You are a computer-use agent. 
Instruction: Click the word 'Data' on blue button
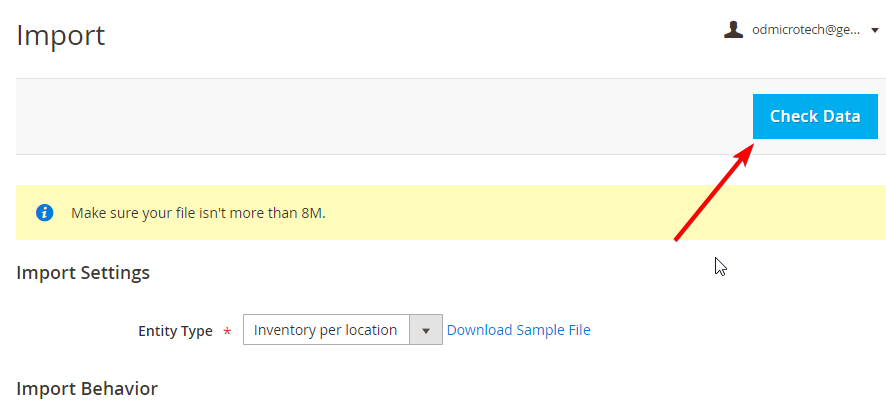tap(841, 116)
